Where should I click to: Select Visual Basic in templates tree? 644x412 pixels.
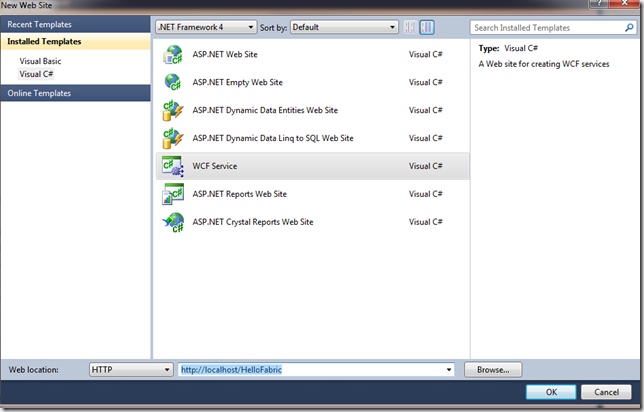[x=40, y=61]
